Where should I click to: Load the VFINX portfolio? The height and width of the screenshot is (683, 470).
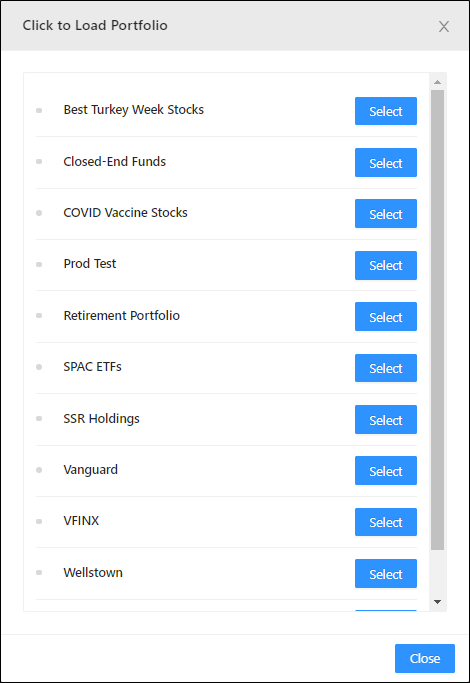[x=385, y=522]
